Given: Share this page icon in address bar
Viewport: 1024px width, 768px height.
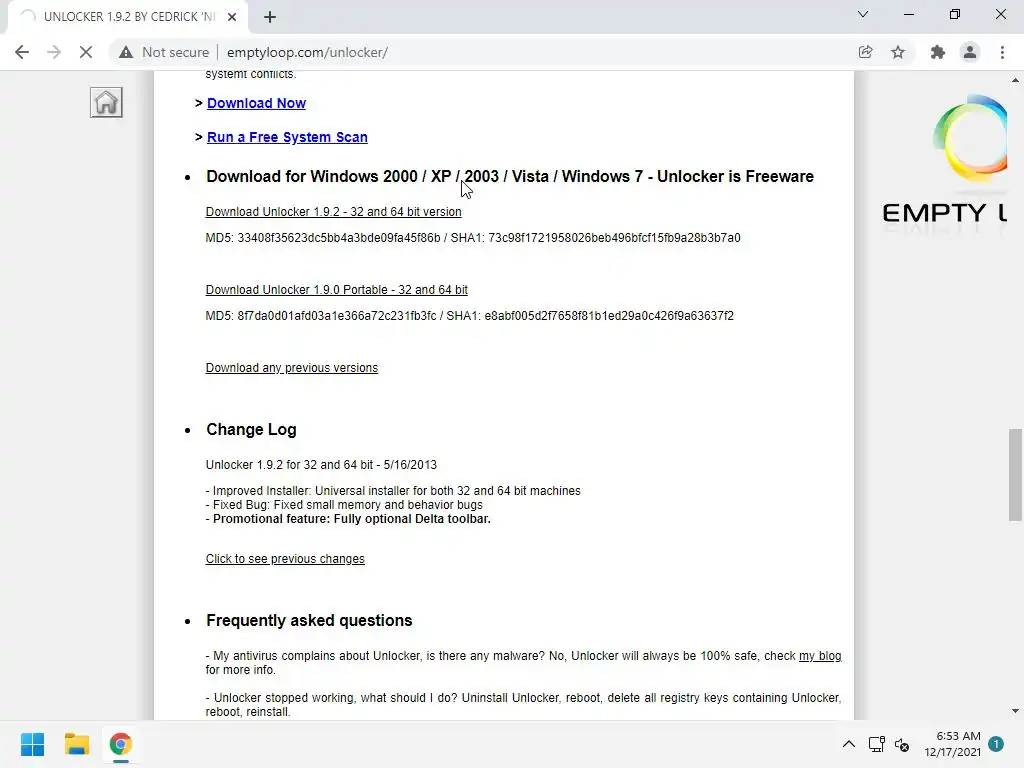Looking at the screenshot, I should pyautogui.click(x=865, y=52).
